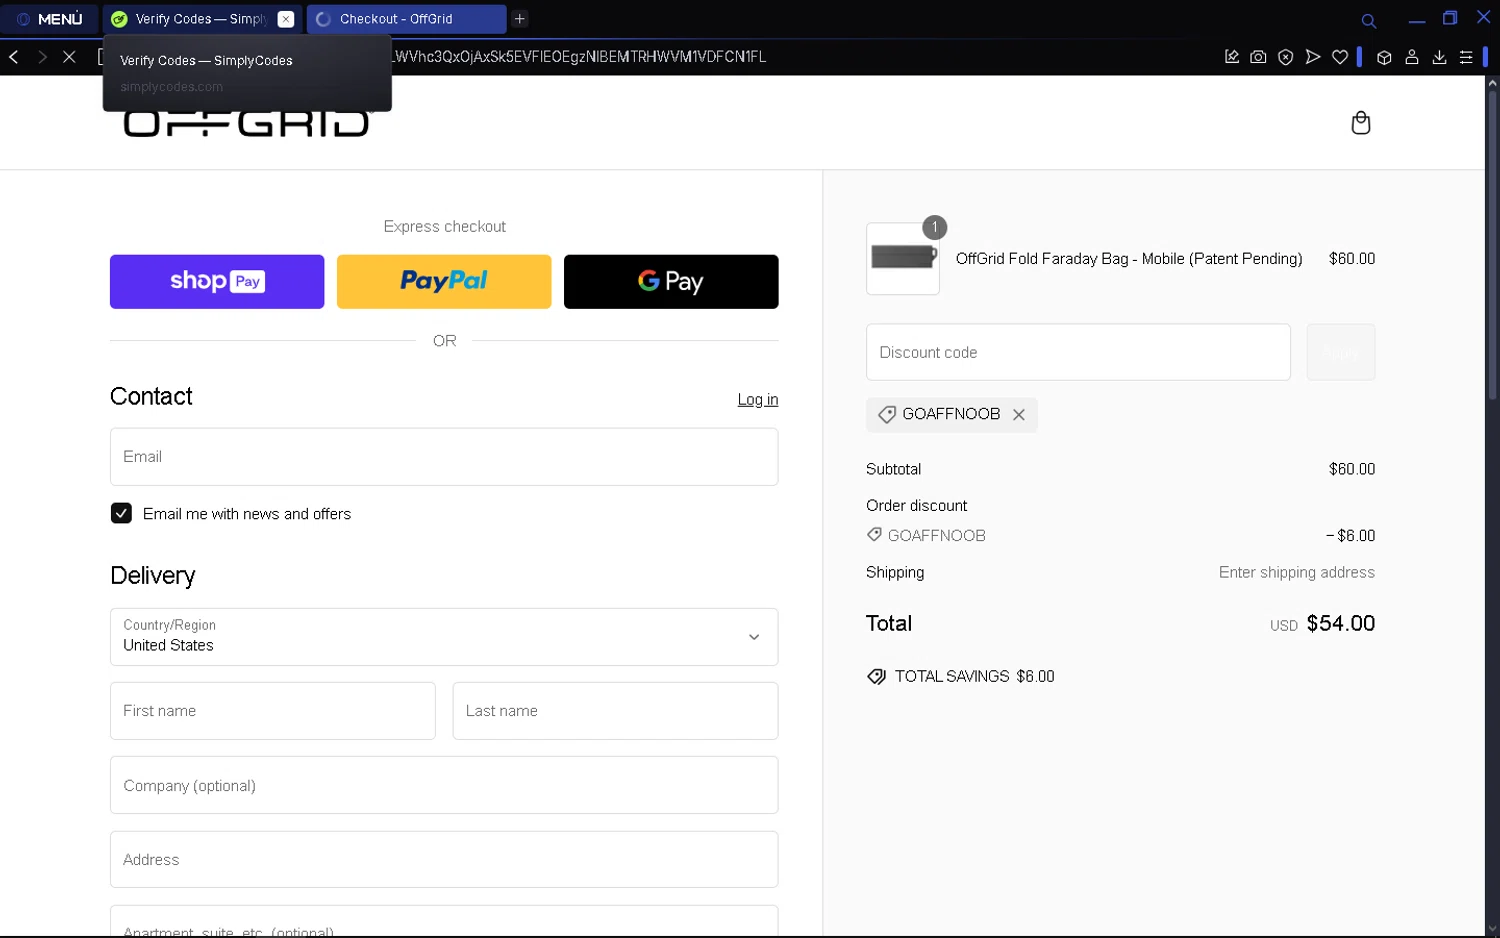Click the Express checkout label
This screenshot has height=938, width=1500.
444,227
